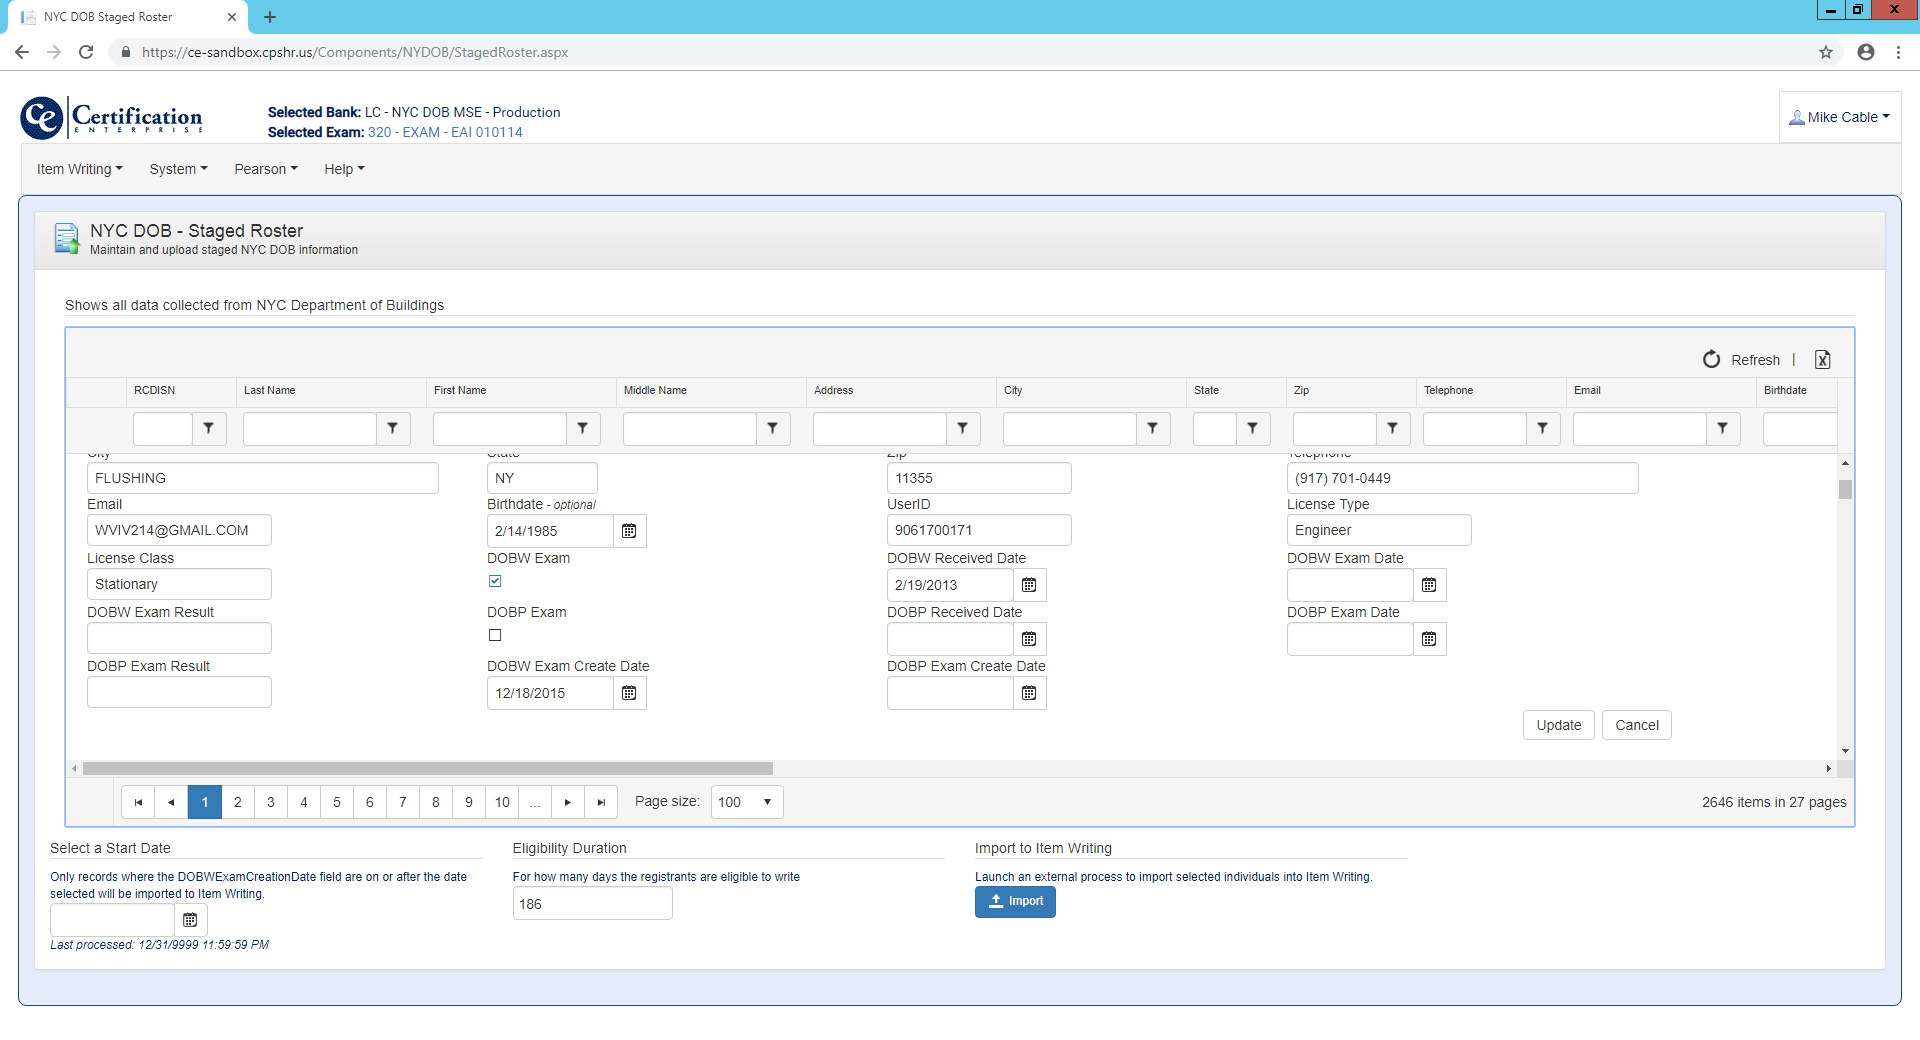1920x1040 pixels.
Task: Click the Last Name filter icon
Action: 393,428
